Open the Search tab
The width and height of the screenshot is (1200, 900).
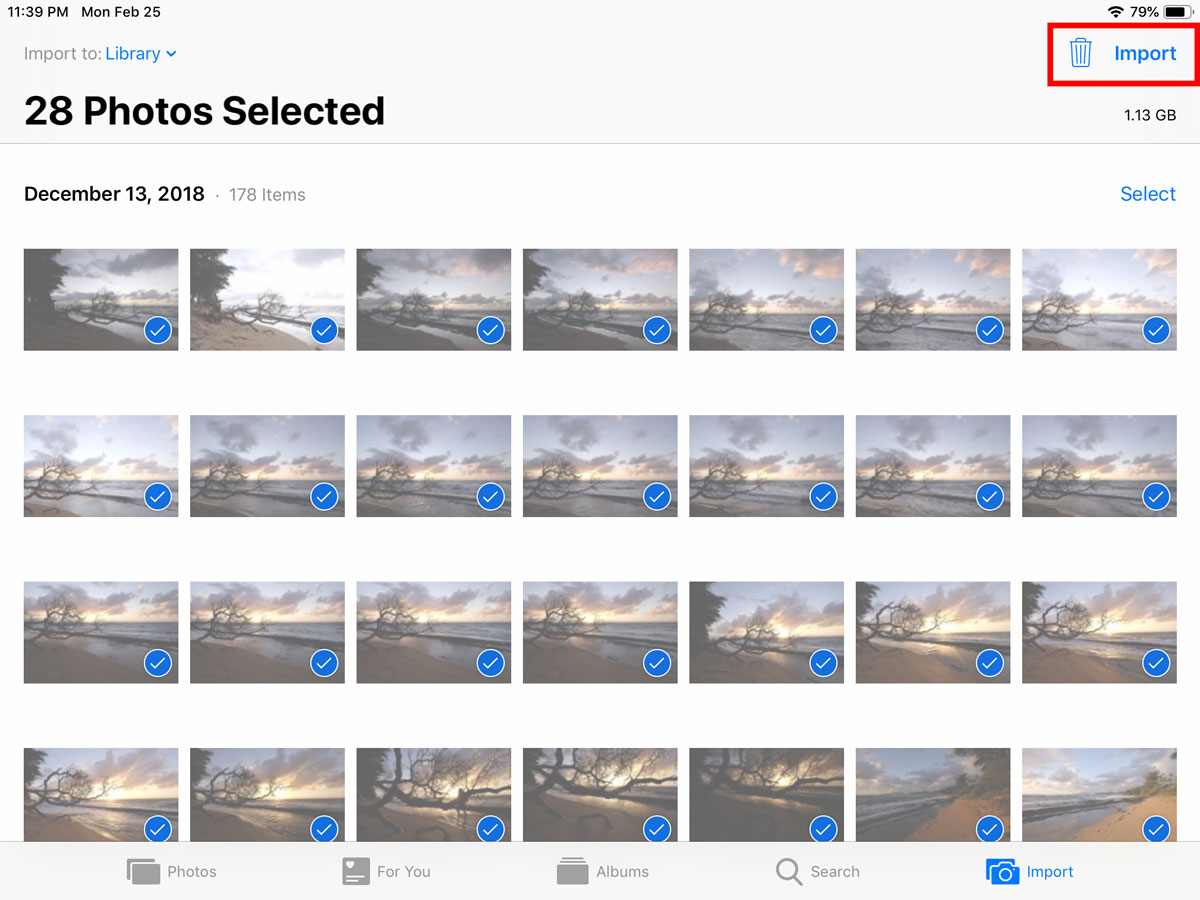click(817, 871)
